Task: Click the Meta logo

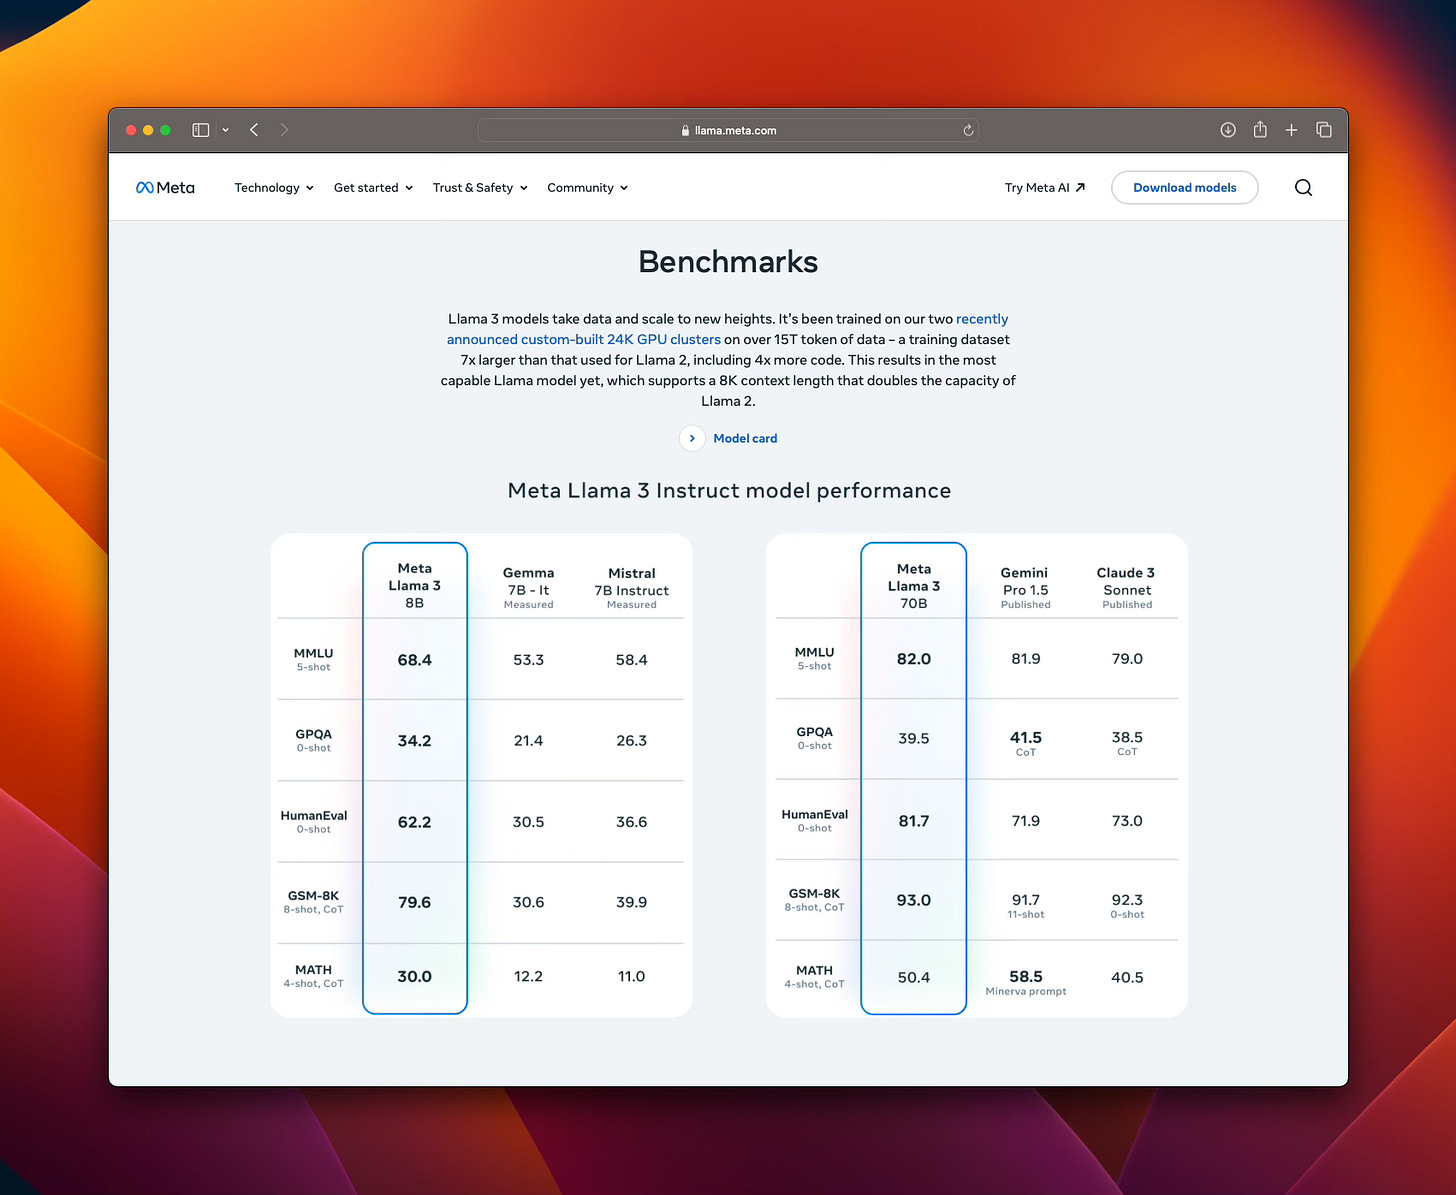Action: [165, 187]
